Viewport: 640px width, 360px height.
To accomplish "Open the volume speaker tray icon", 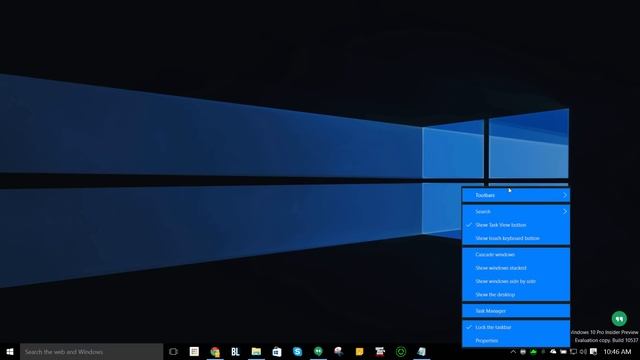I will (583, 351).
